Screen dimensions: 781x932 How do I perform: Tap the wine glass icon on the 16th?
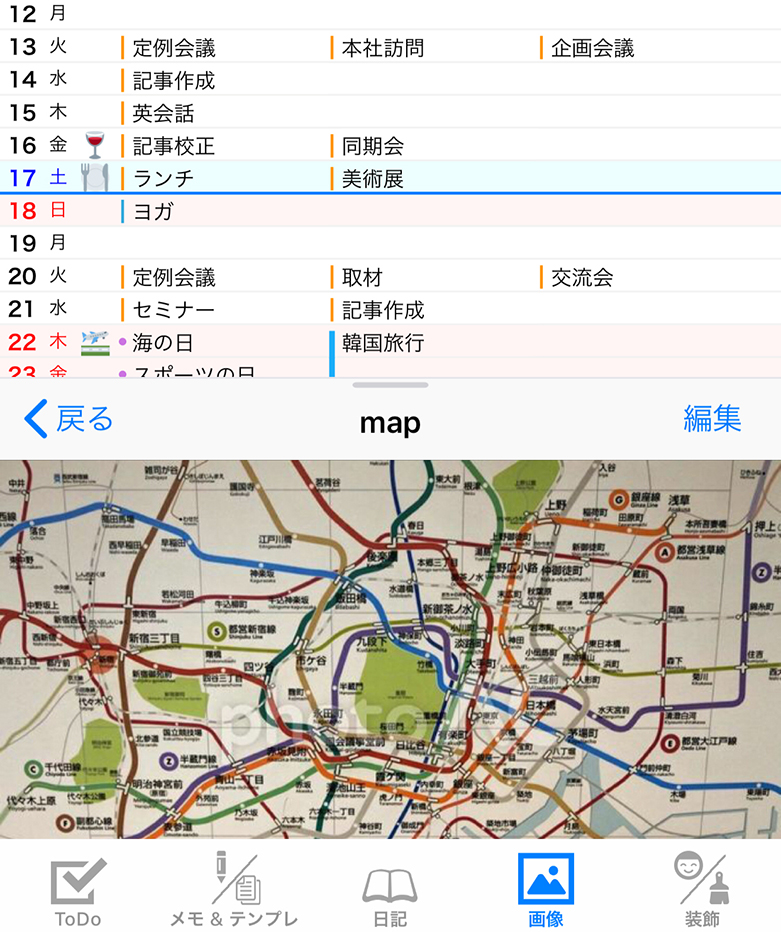coord(95,145)
